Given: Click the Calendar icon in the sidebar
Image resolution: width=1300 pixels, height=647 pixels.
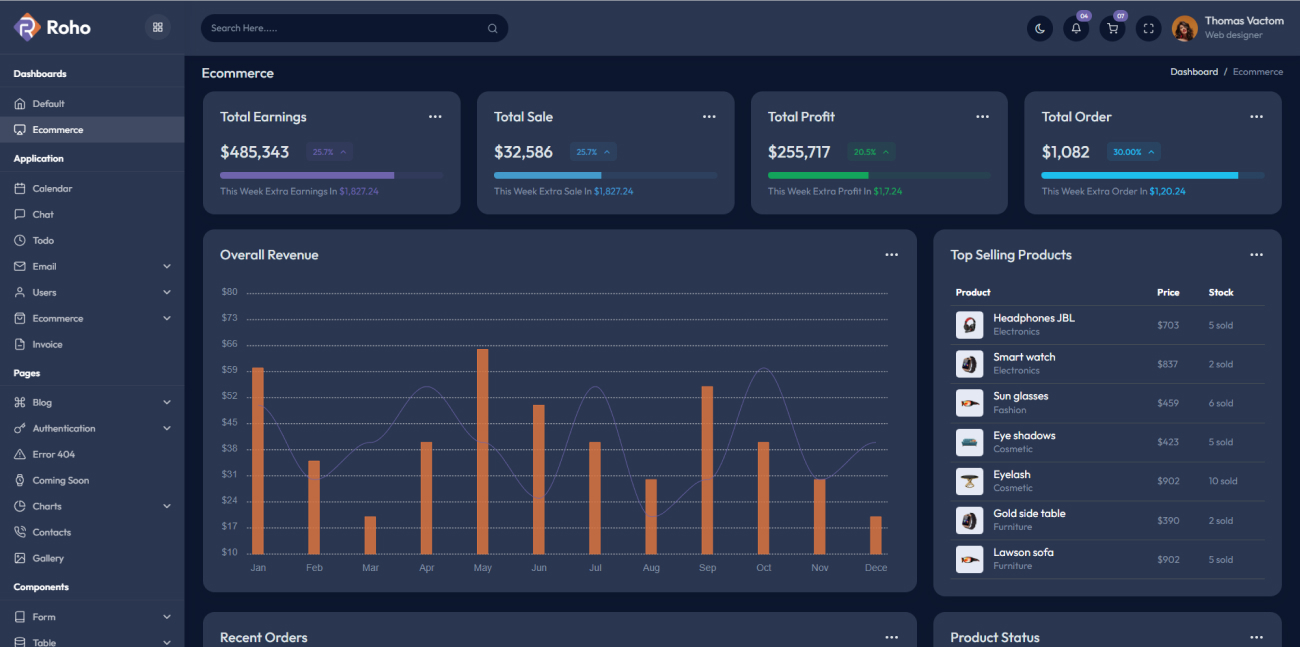Looking at the screenshot, I should 18,188.
